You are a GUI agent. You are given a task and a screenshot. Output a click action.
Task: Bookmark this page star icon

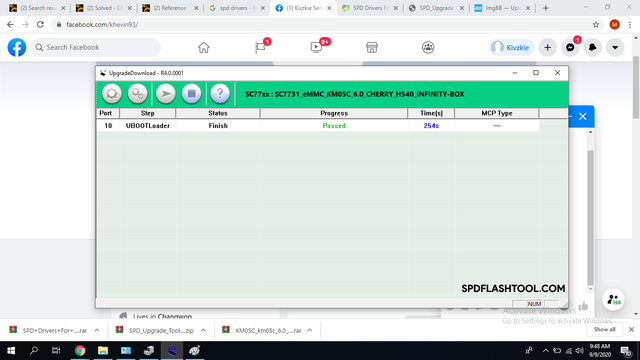(596, 24)
